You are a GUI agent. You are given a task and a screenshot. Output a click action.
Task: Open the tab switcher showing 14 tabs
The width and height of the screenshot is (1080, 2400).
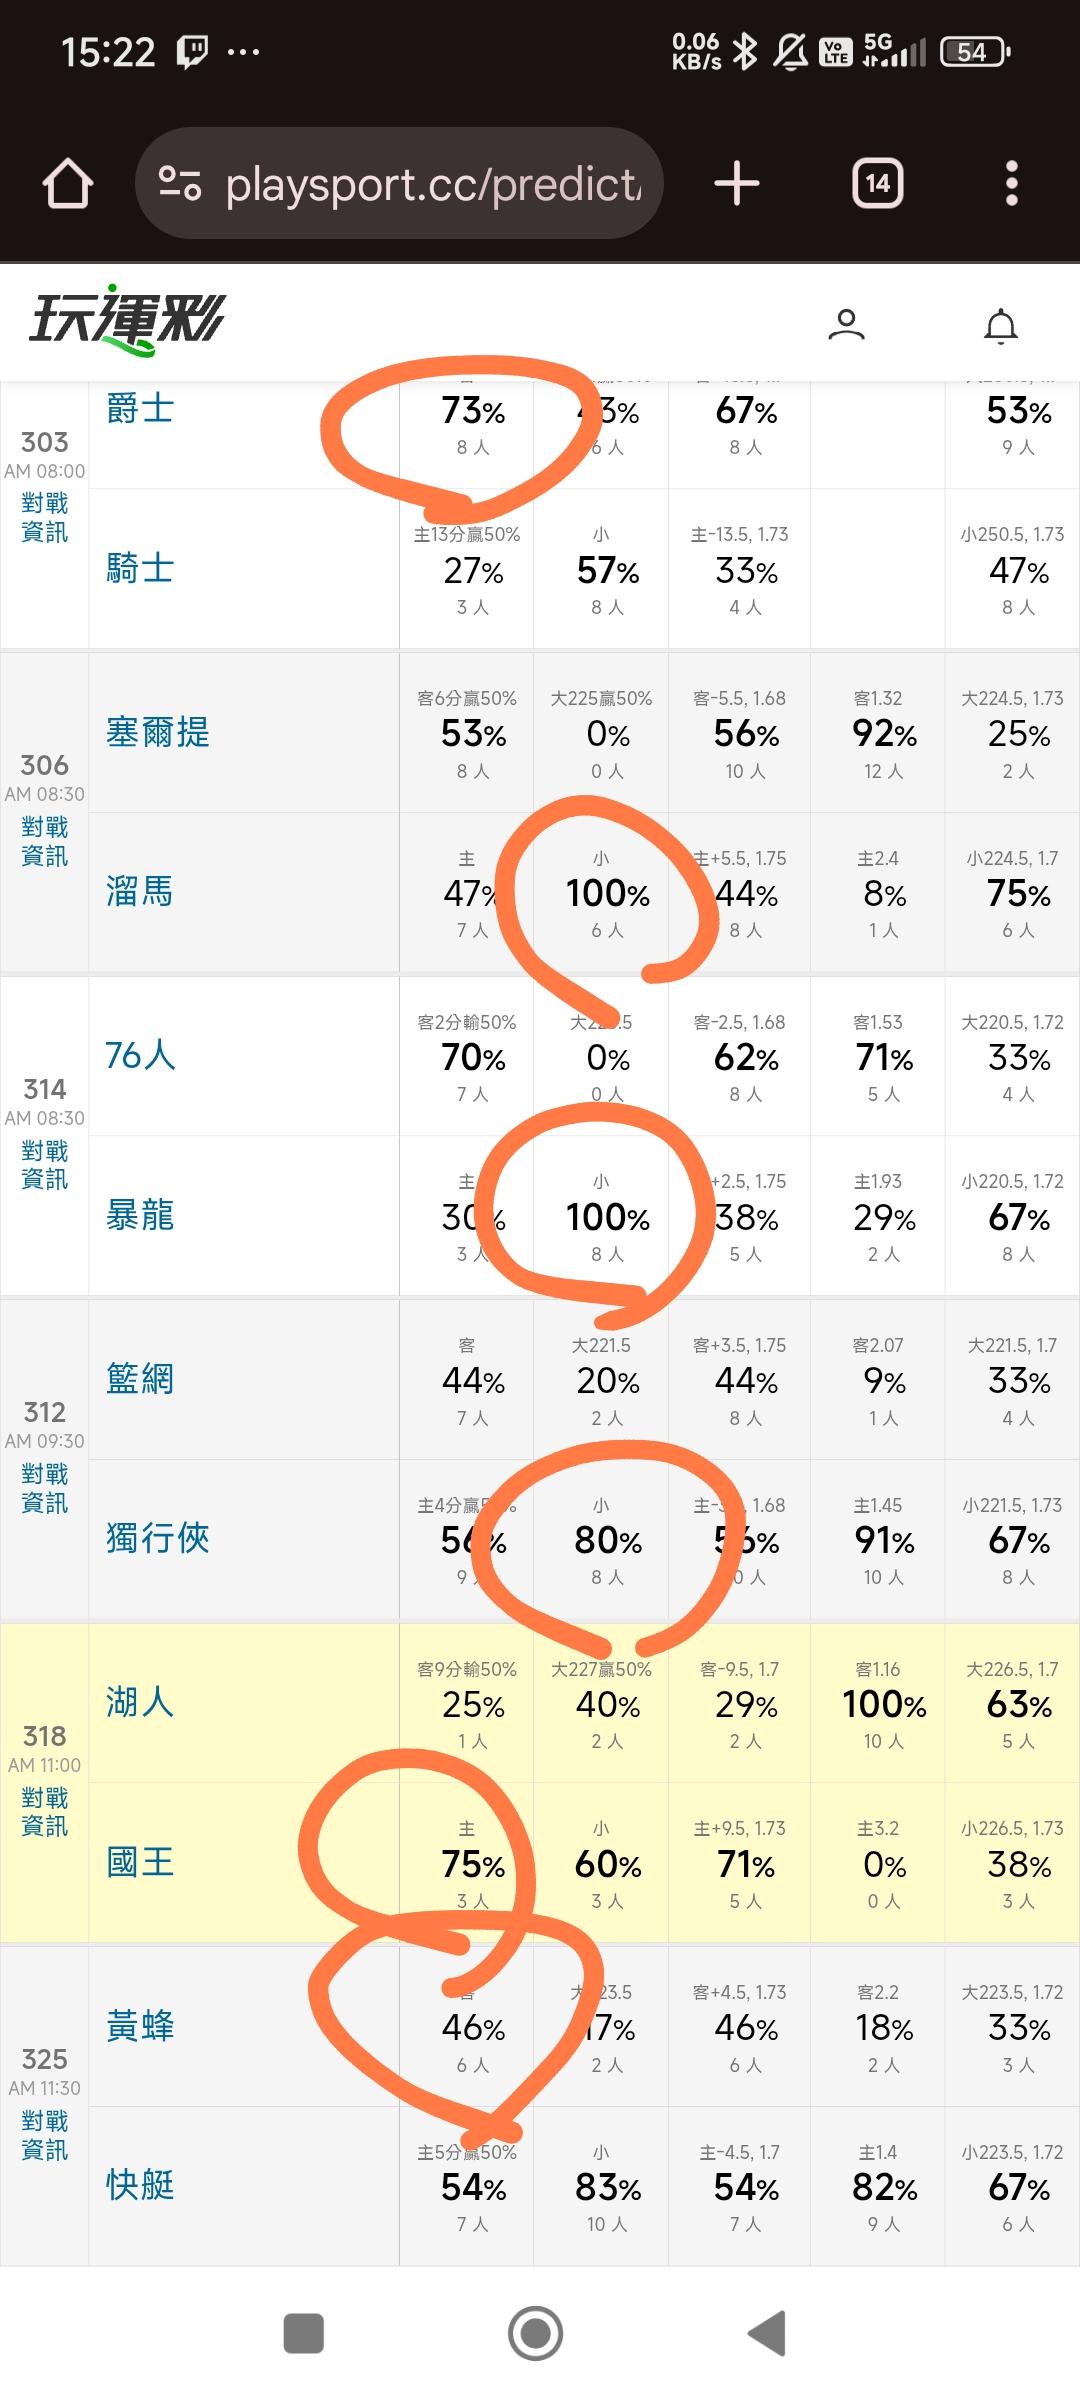(877, 184)
